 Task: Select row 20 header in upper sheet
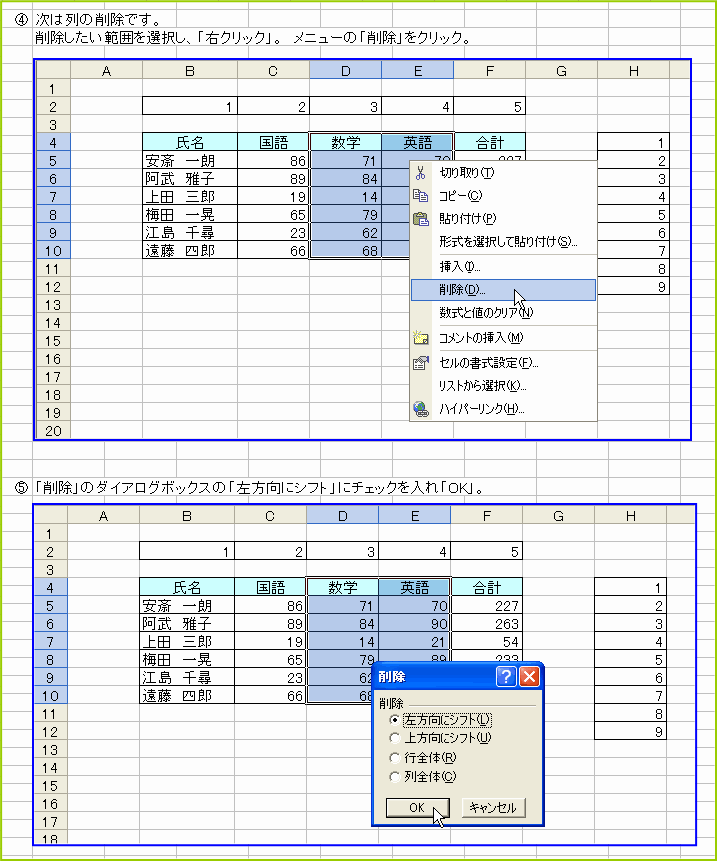point(53,431)
